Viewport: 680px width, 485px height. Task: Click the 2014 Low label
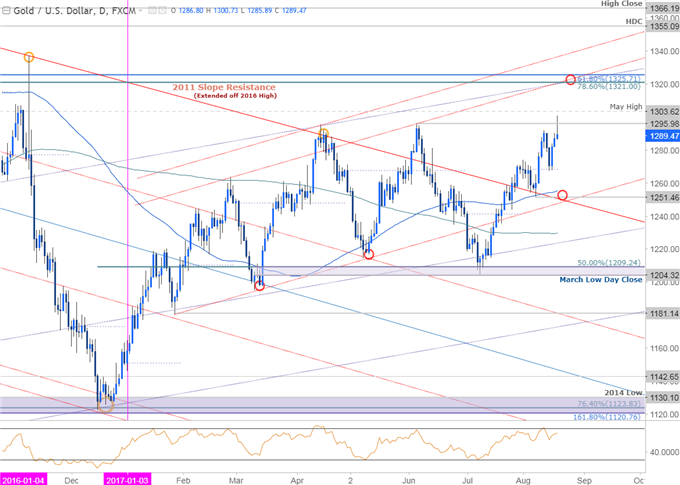click(624, 393)
